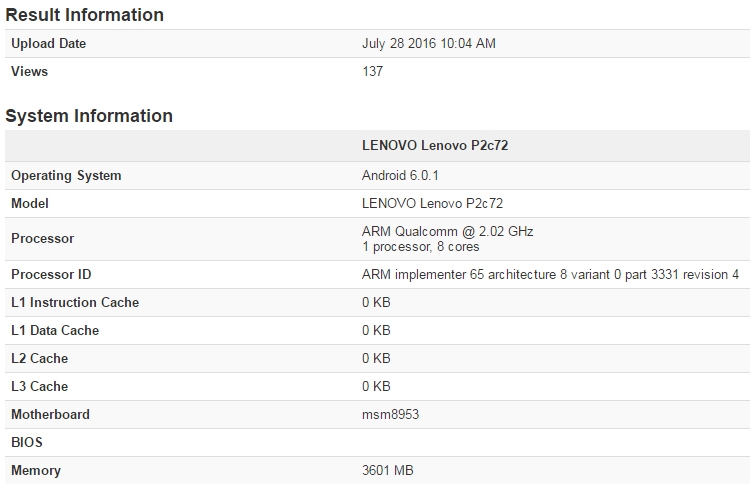Click the Memory label
The width and height of the screenshot is (750, 492).
tap(36, 470)
